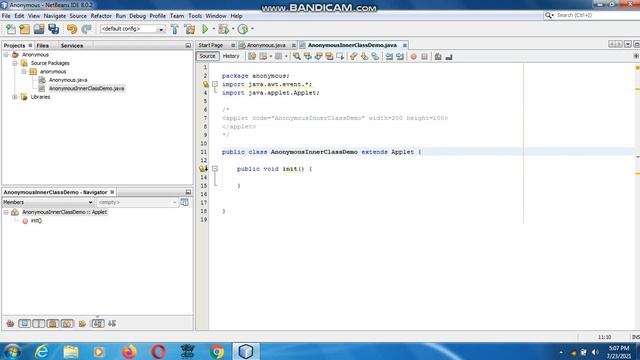Open Google Chrome from the taskbar
640x360 pixels.
pyautogui.click(x=217, y=351)
